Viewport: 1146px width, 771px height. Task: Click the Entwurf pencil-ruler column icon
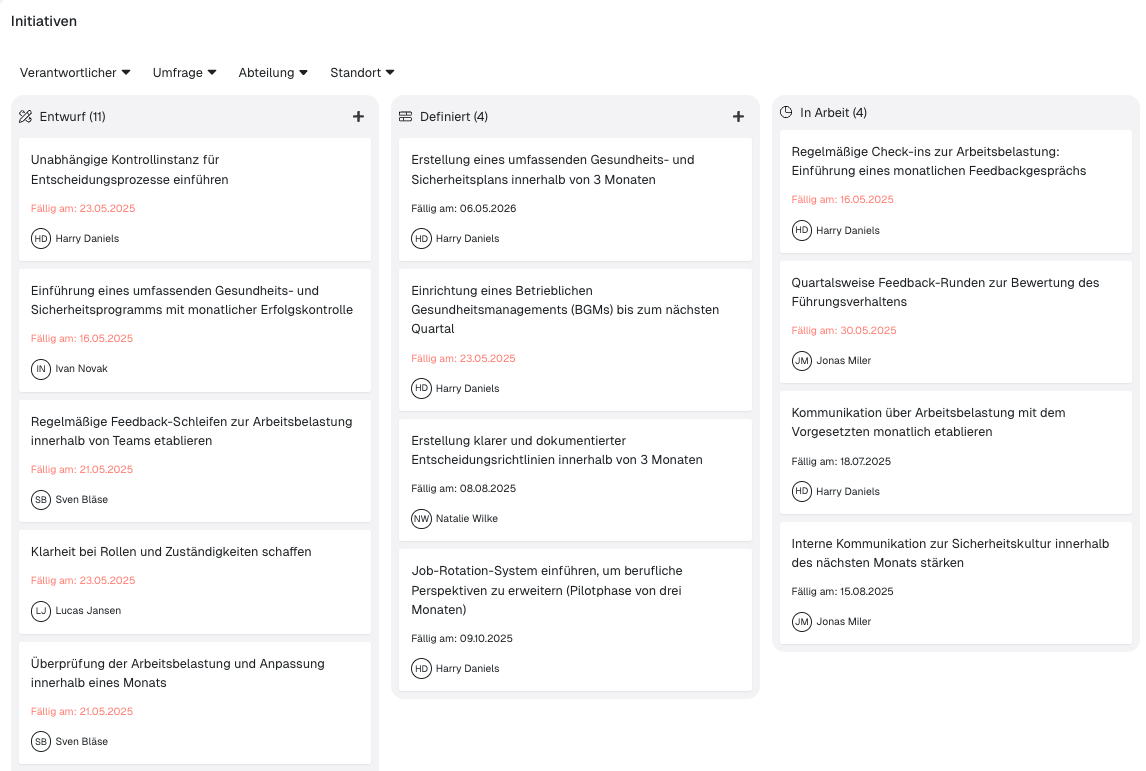tap(26, 117)
